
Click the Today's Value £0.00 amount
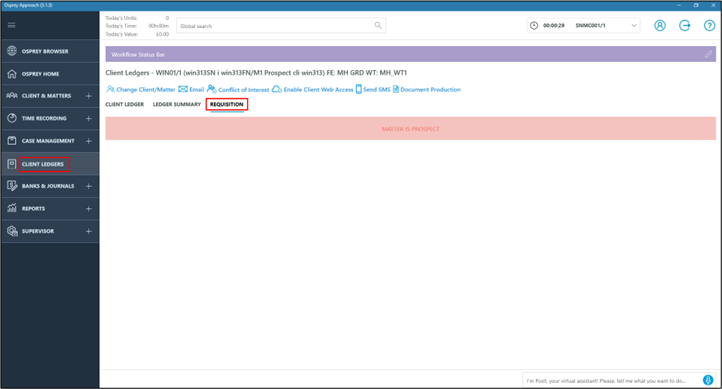pos(162,35)
